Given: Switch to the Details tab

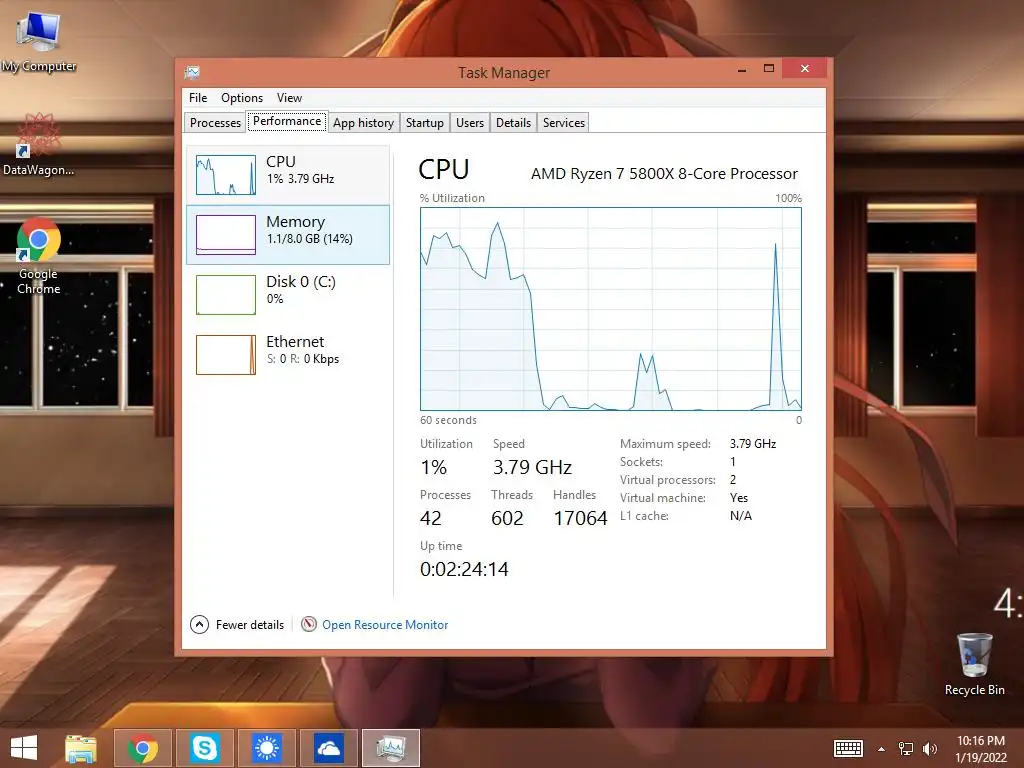Looking at the screenshot, I should pyautogui.click(x=513, y=123).
